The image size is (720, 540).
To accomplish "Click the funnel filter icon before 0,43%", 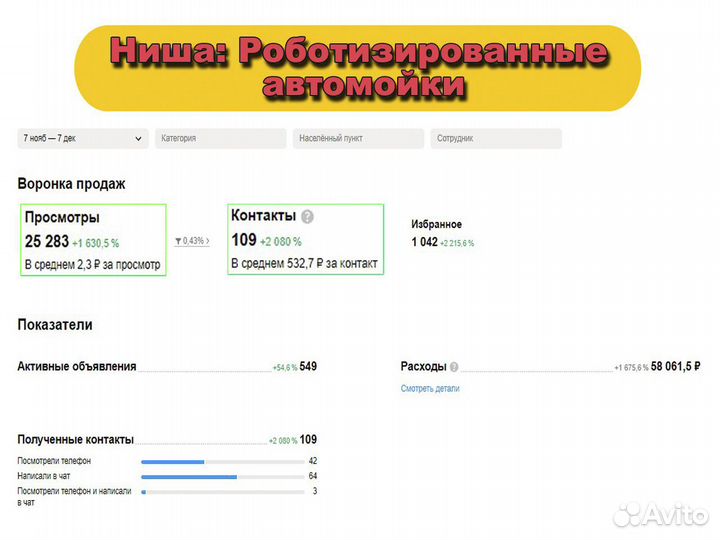I will coord(178,241).
